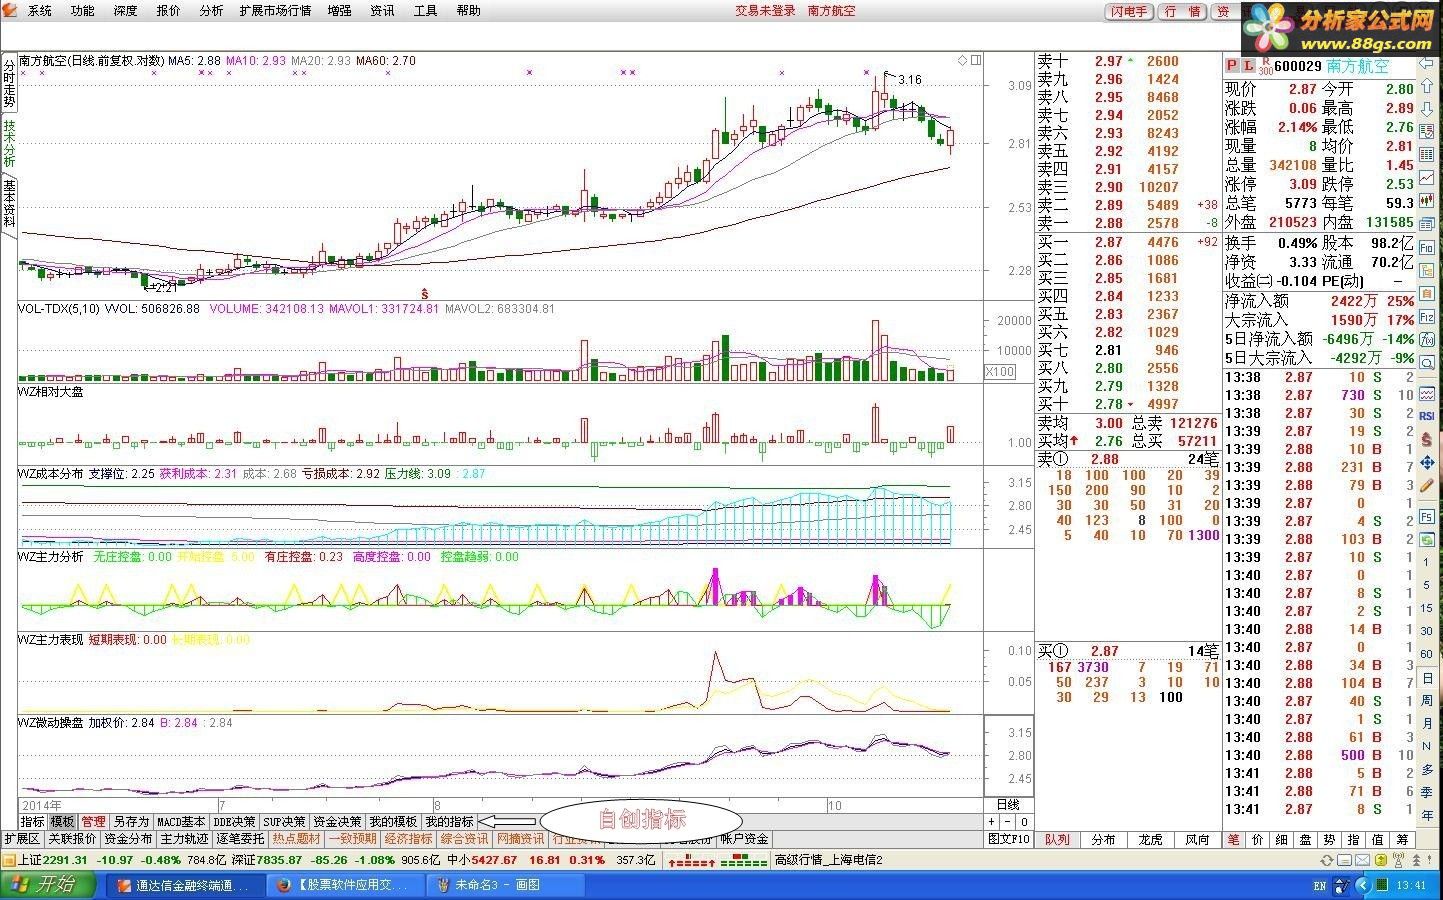Click the green refresh icon in sidebar

pyautogui.click(x=1427, y=540)
